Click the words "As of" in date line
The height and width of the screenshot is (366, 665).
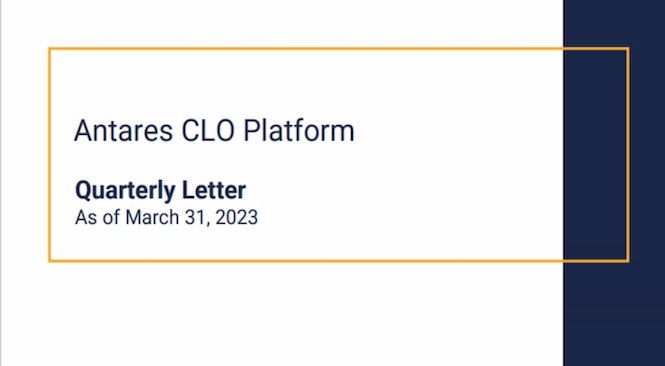pyautogui.click(x=98, y=218)
